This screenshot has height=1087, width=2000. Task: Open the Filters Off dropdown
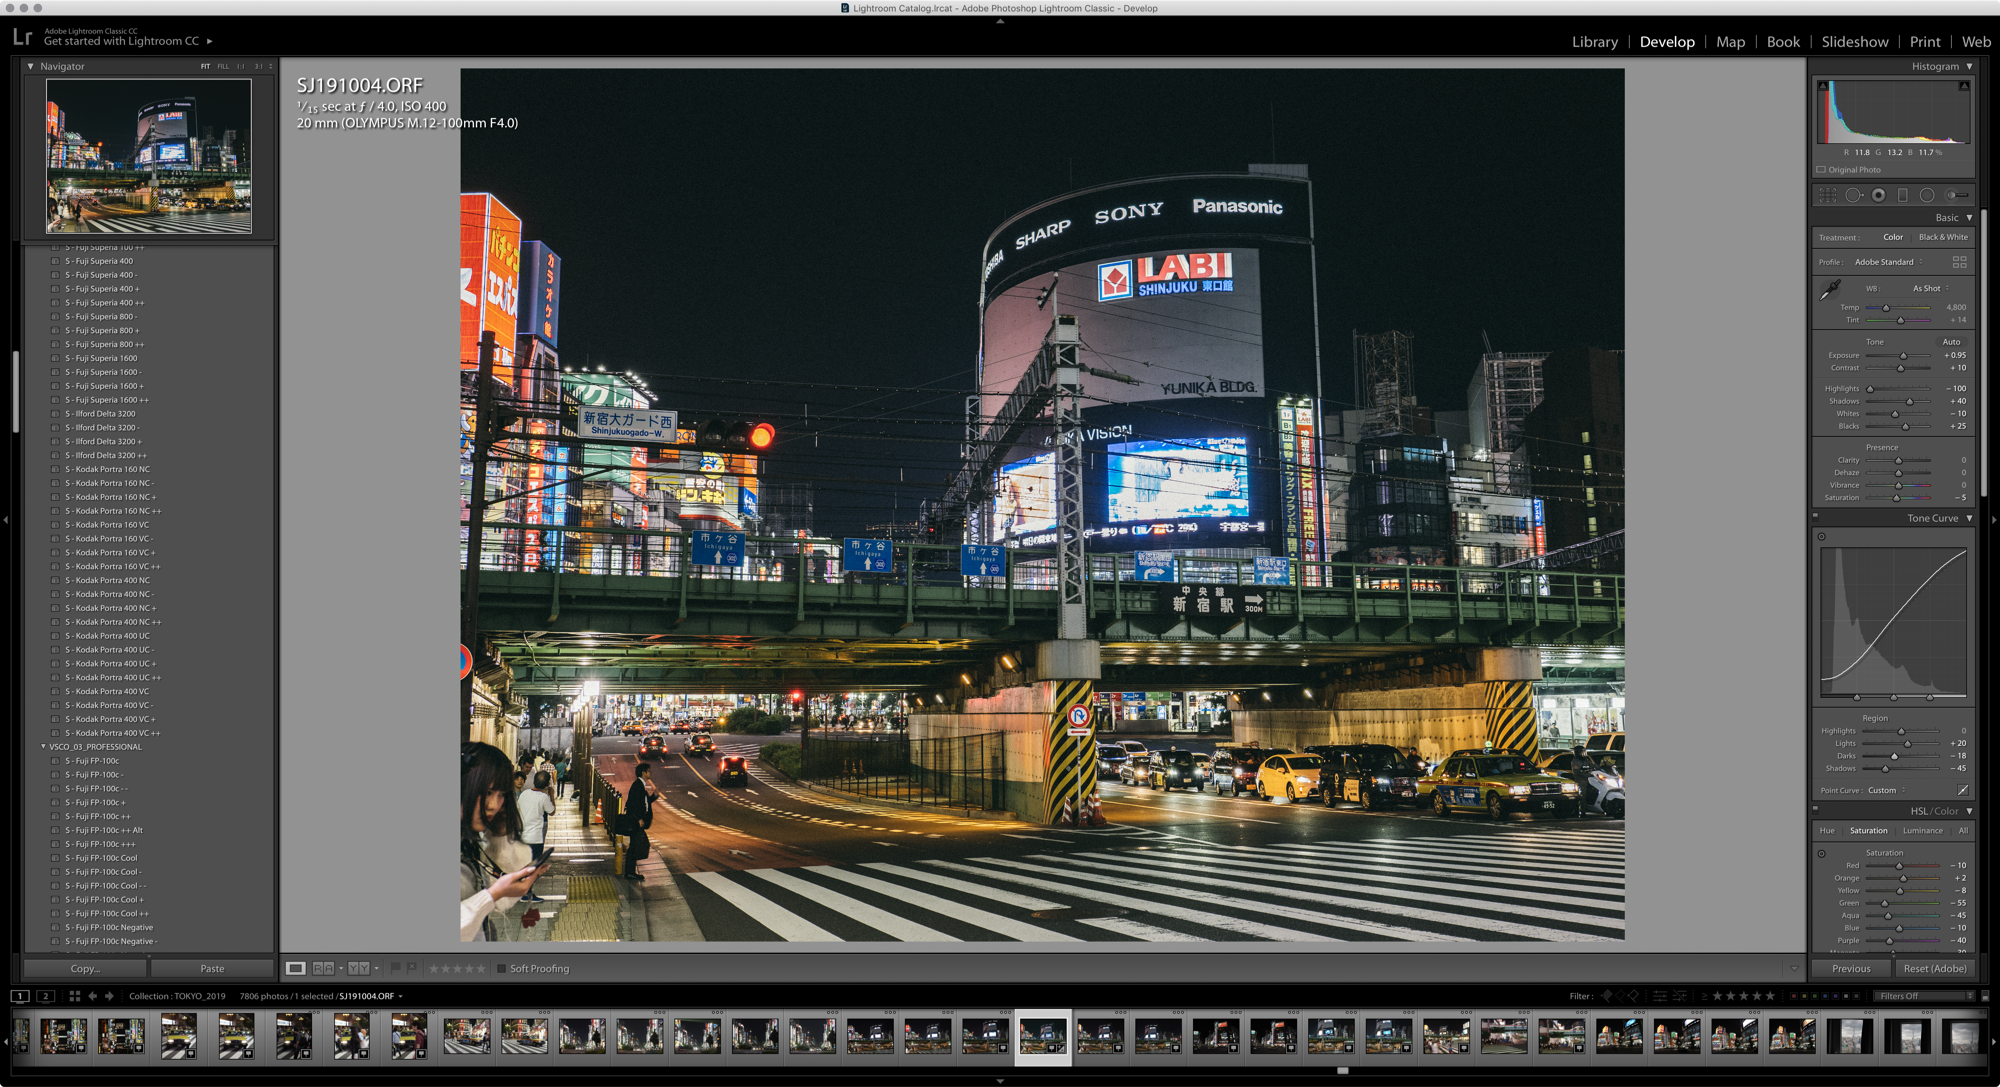coord(1925,996)
